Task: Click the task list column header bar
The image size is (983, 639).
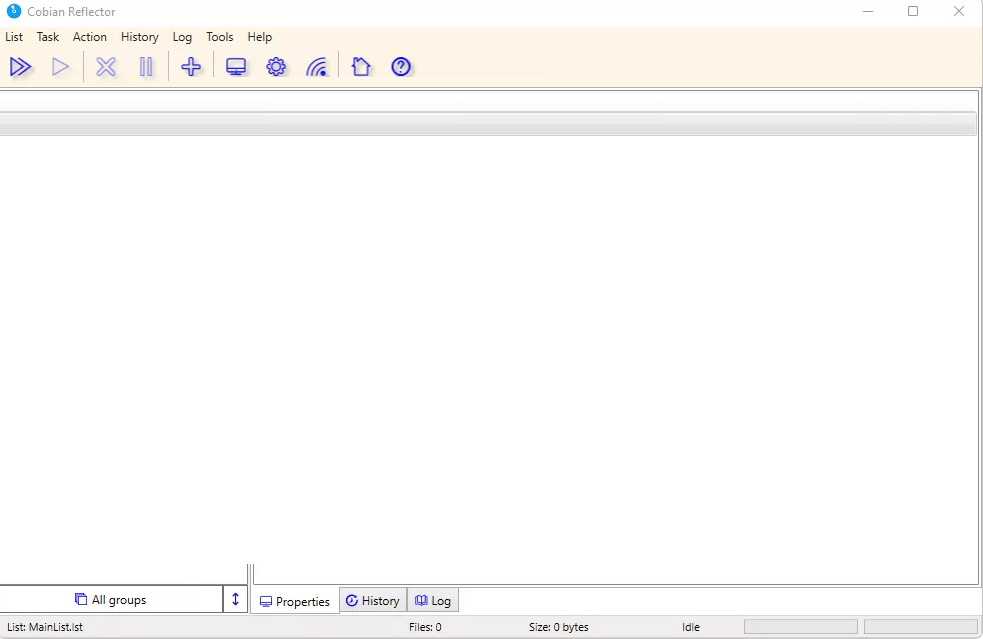Action: click(488, 124)
